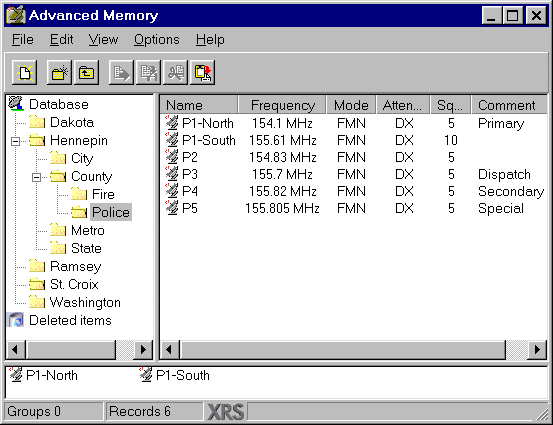553x425 pixels.
Task: Open the Options menu
Action: point(157,40)
